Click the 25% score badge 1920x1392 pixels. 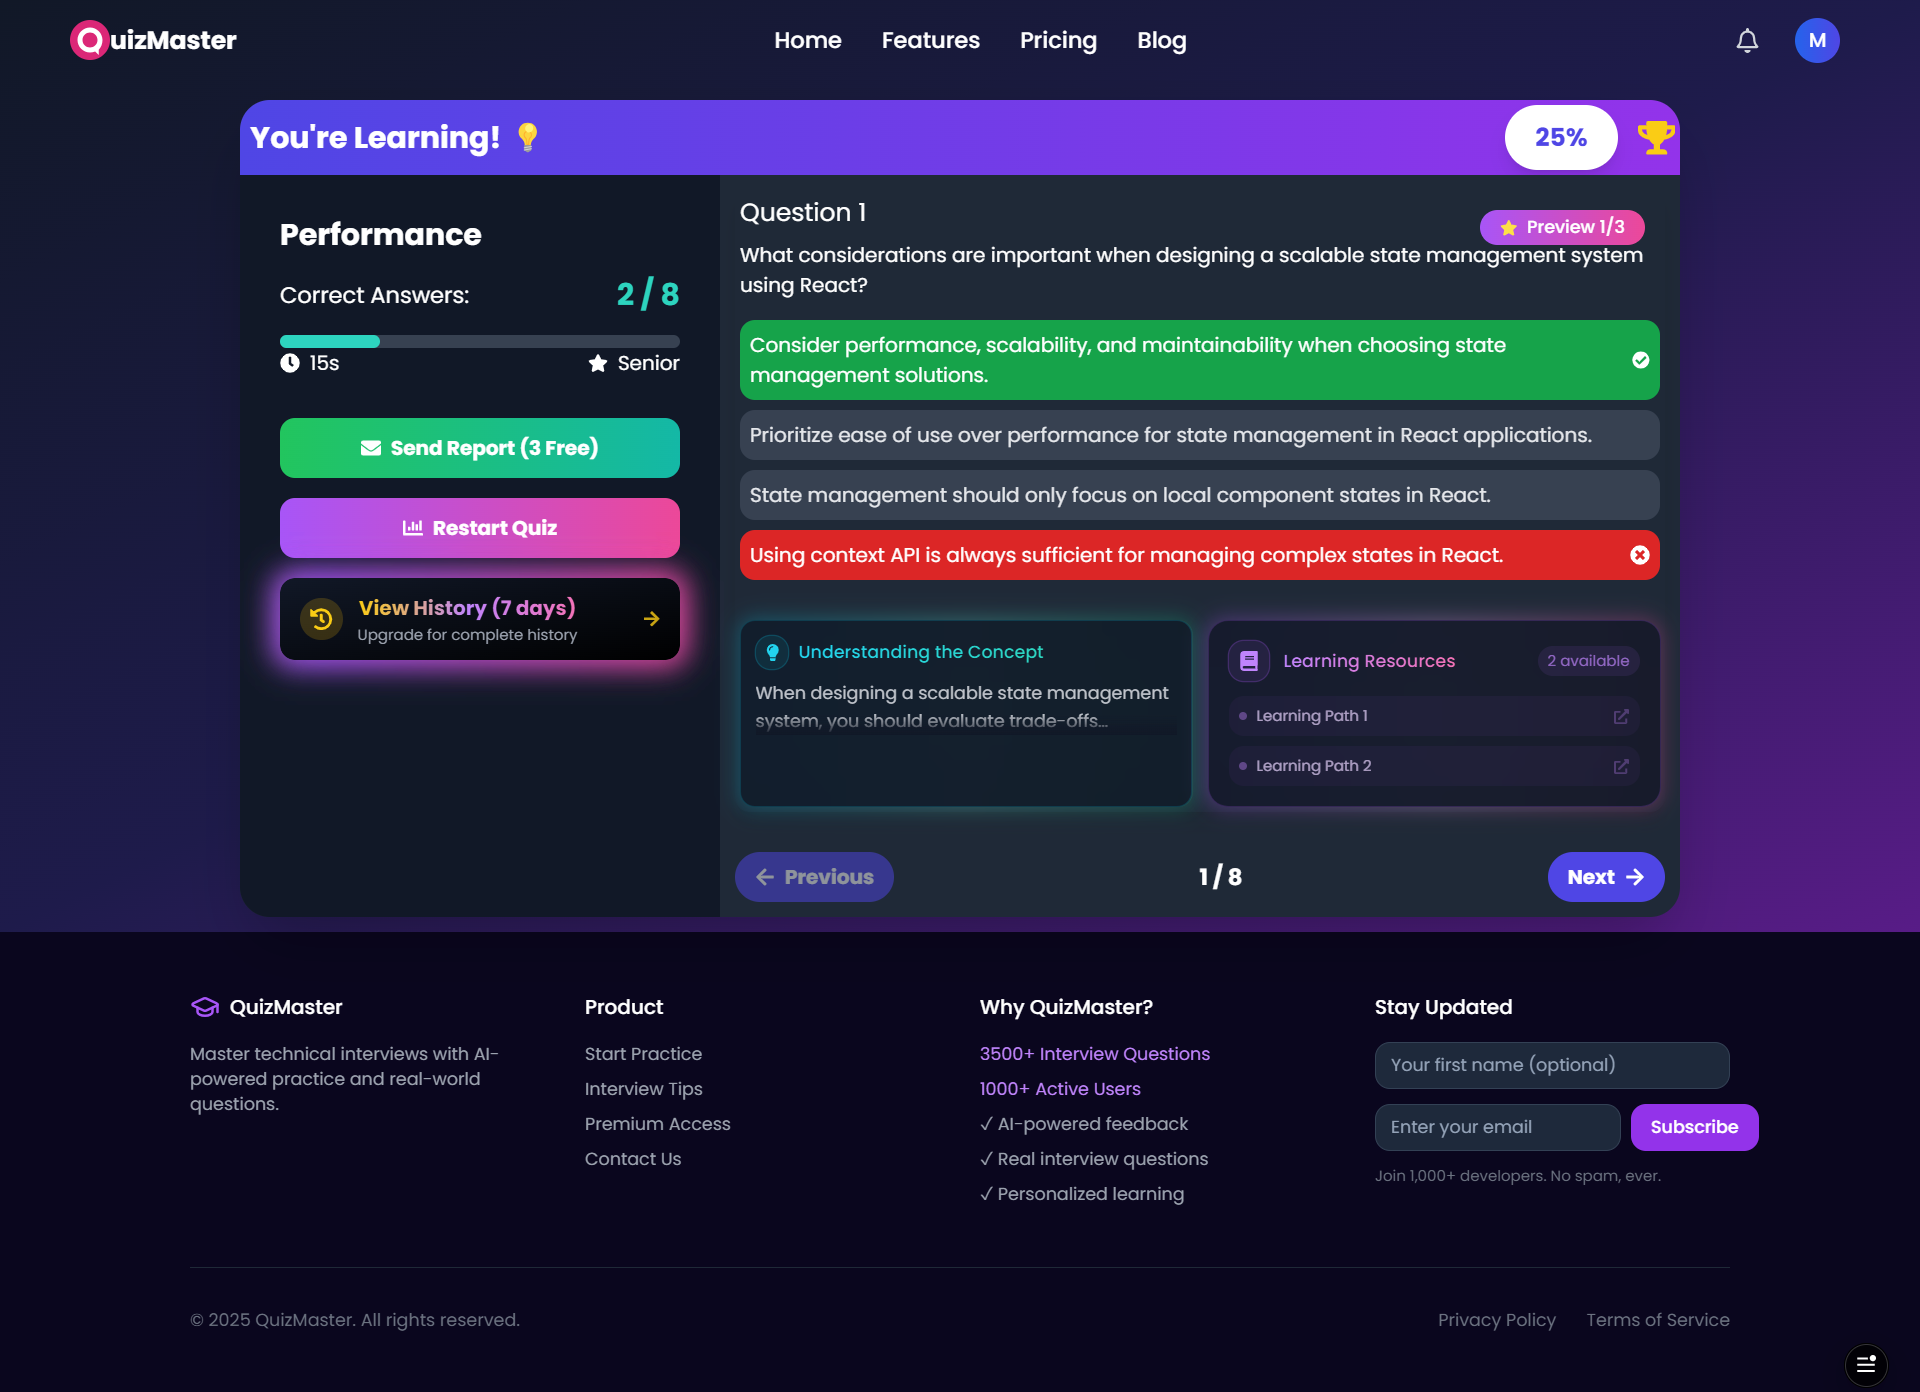1561,137
